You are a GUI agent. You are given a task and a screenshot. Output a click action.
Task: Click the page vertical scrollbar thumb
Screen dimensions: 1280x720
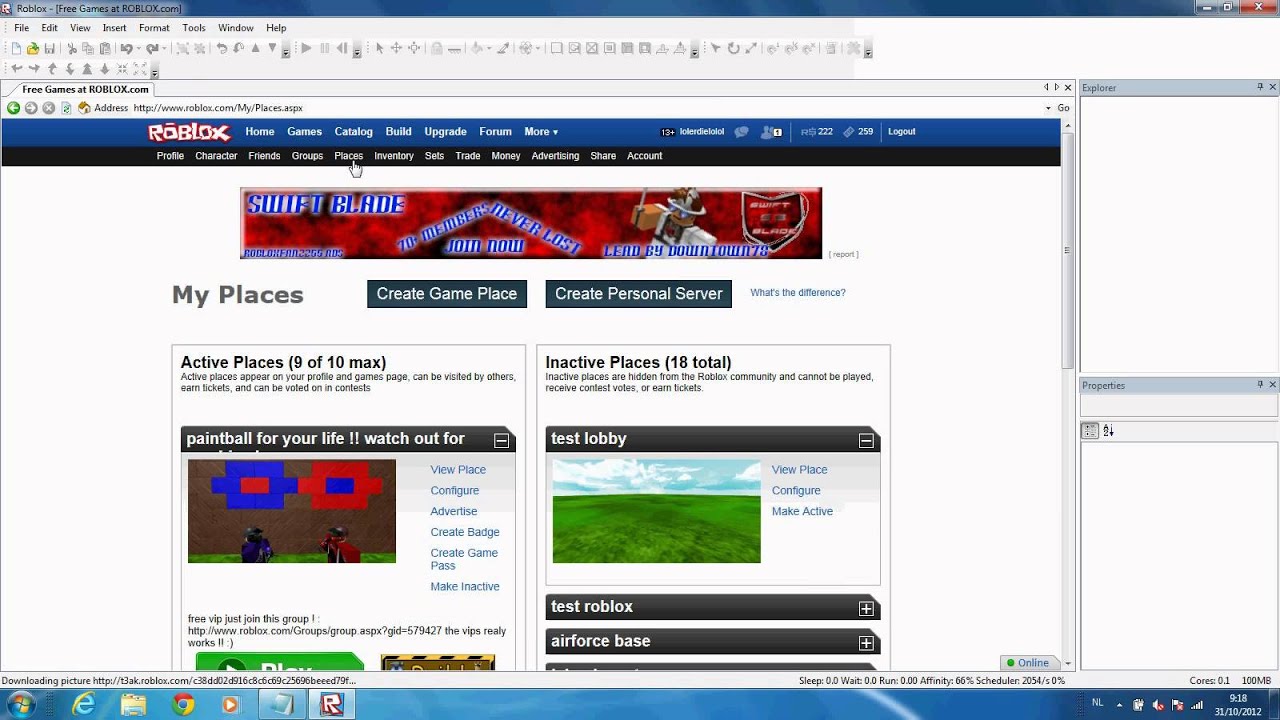[x=1067, y=250]
